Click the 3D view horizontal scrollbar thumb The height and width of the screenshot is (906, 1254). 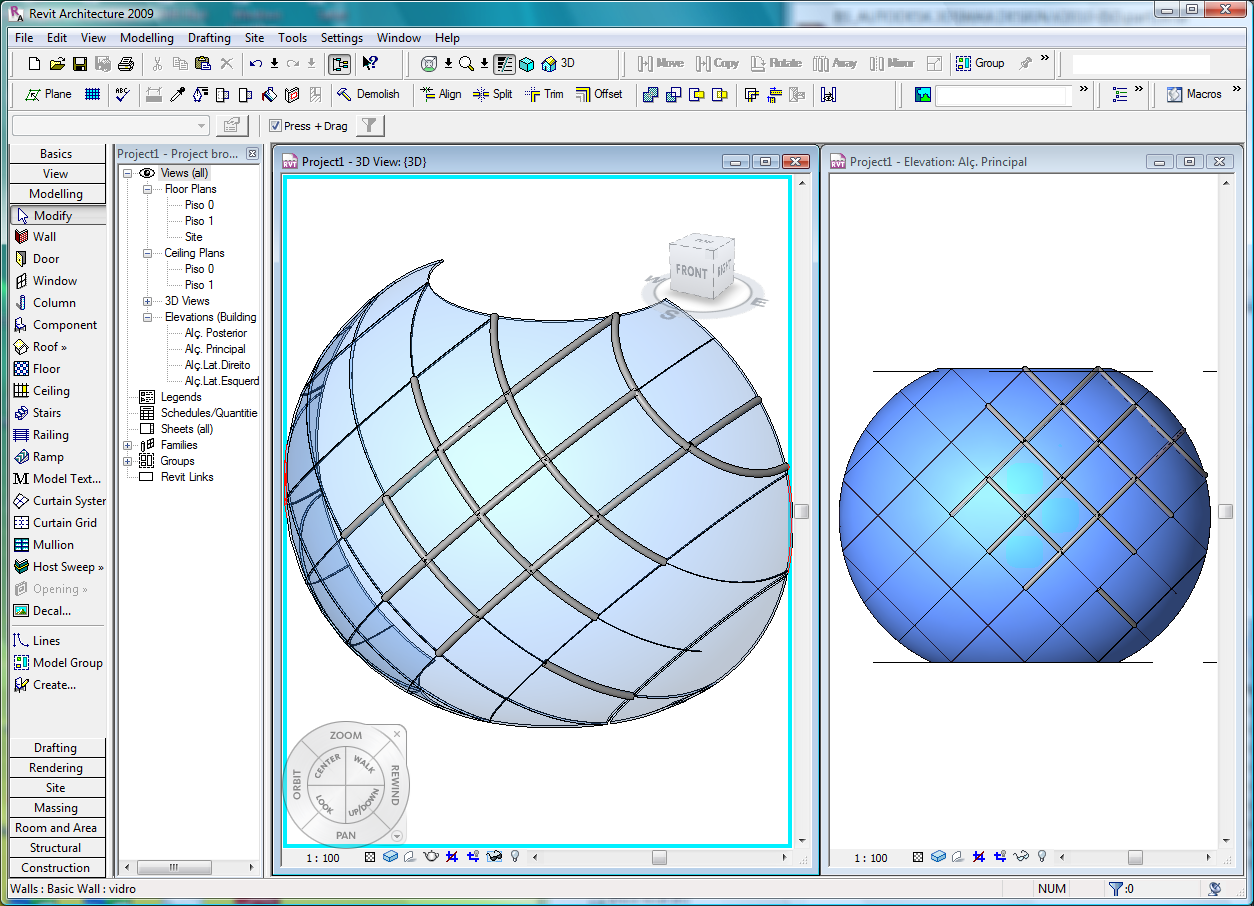pyautogui.click(x=659, y=857)
